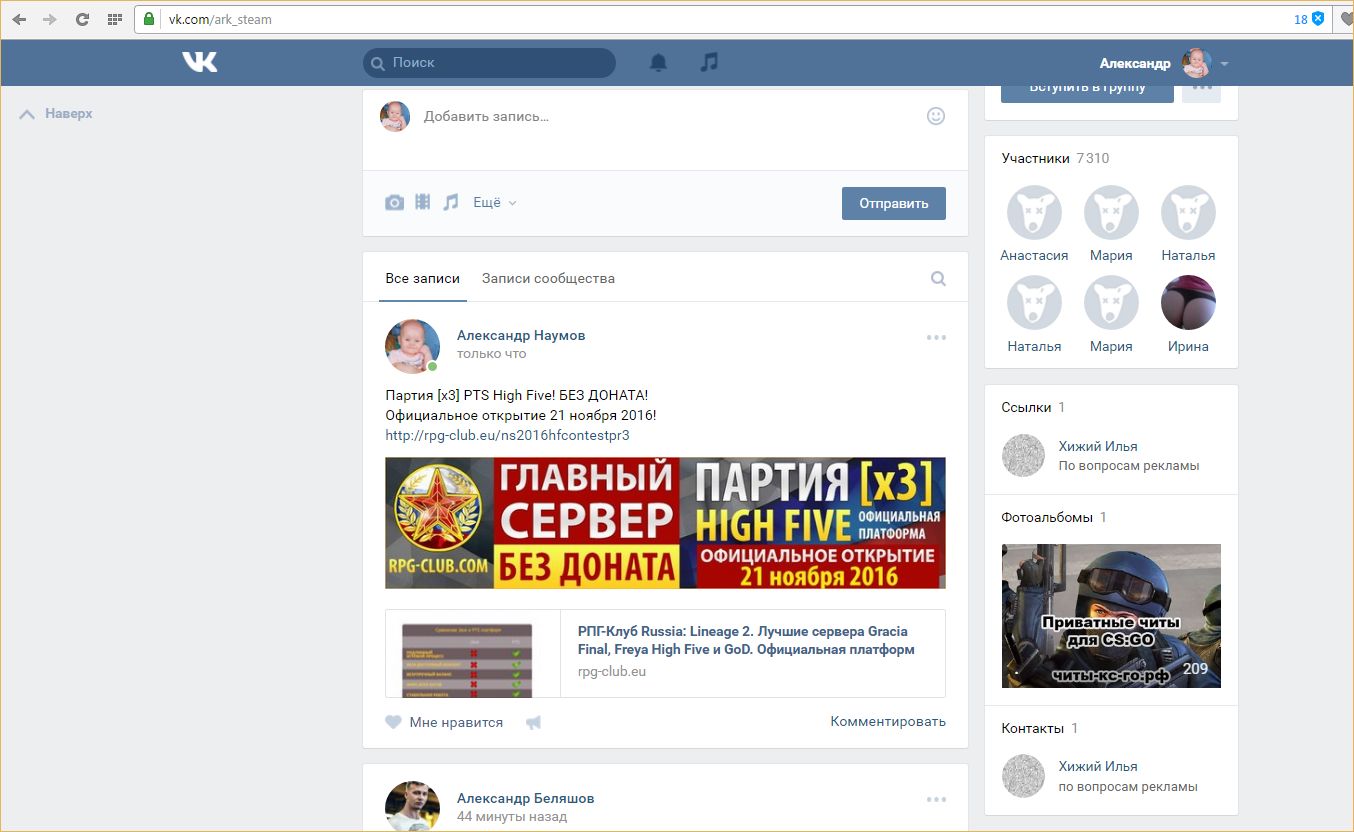
Task: Attach a photo using camera icon
Action: click(395, 203)
